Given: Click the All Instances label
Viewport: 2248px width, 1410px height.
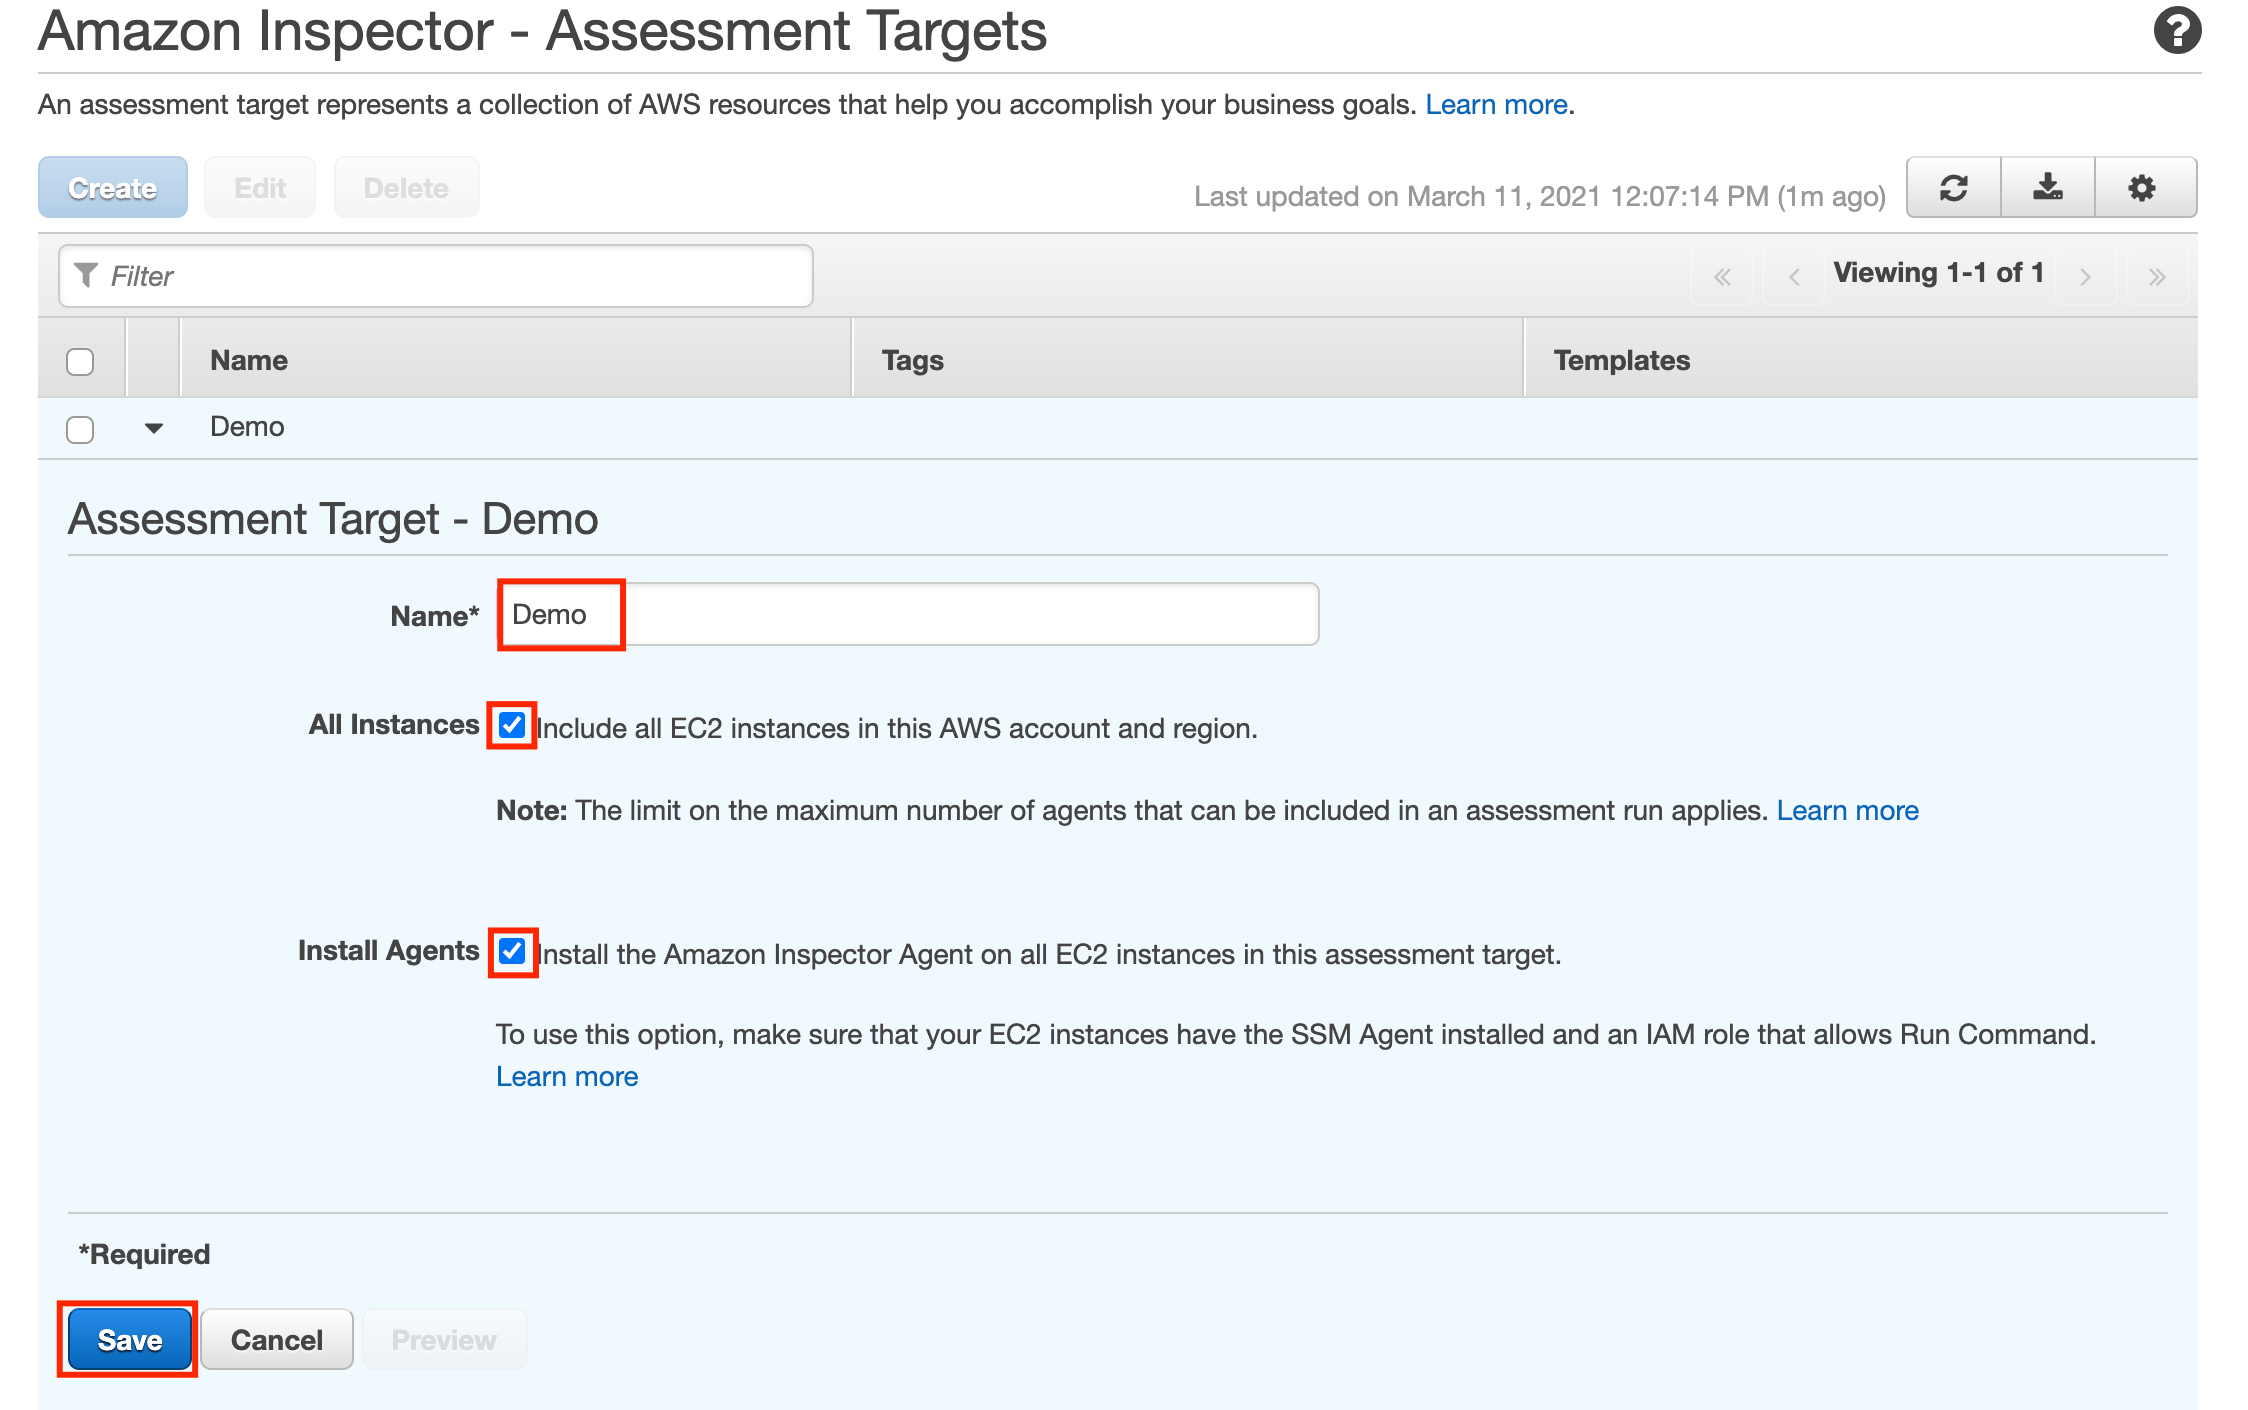Looking at the screenshot, I should coord(394,724).
